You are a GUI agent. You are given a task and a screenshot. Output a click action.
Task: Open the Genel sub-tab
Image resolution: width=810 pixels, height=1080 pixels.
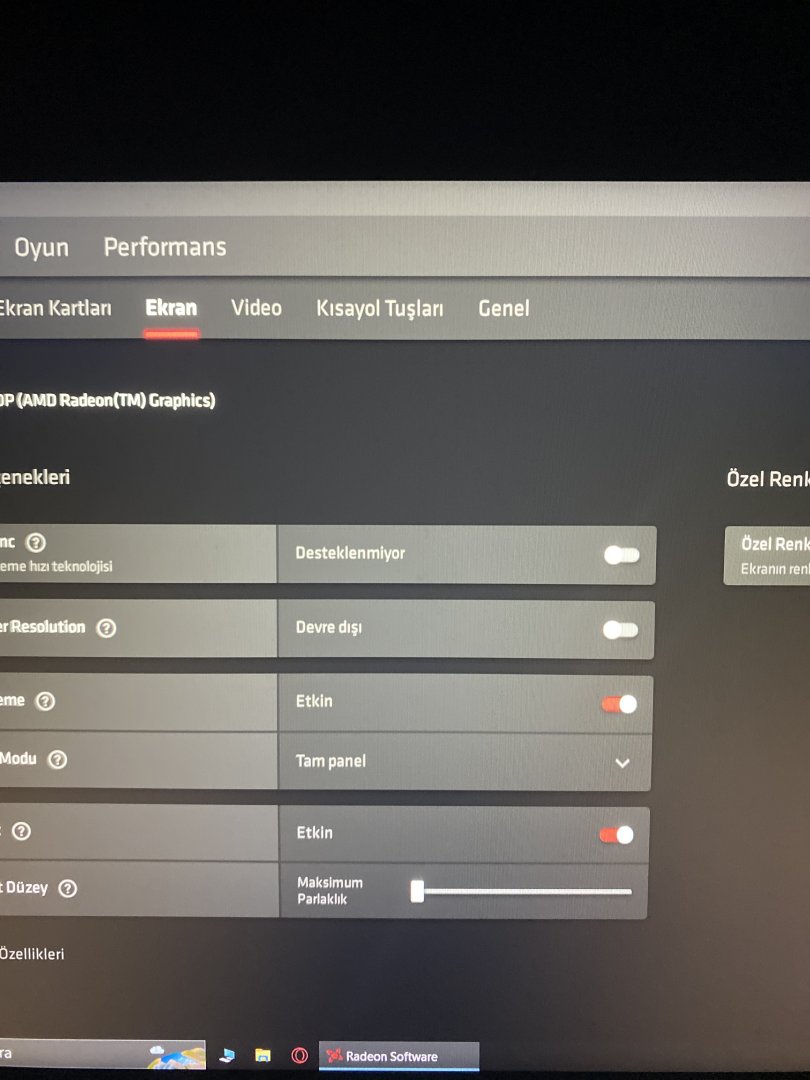503,308
